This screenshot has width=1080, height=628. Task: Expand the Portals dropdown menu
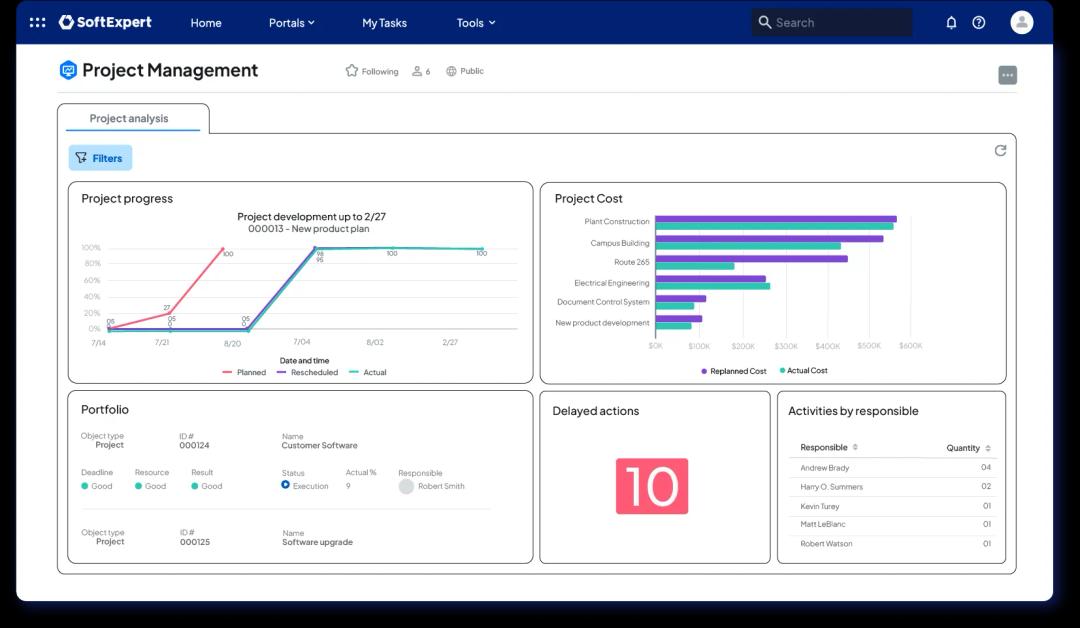[291, 22]
